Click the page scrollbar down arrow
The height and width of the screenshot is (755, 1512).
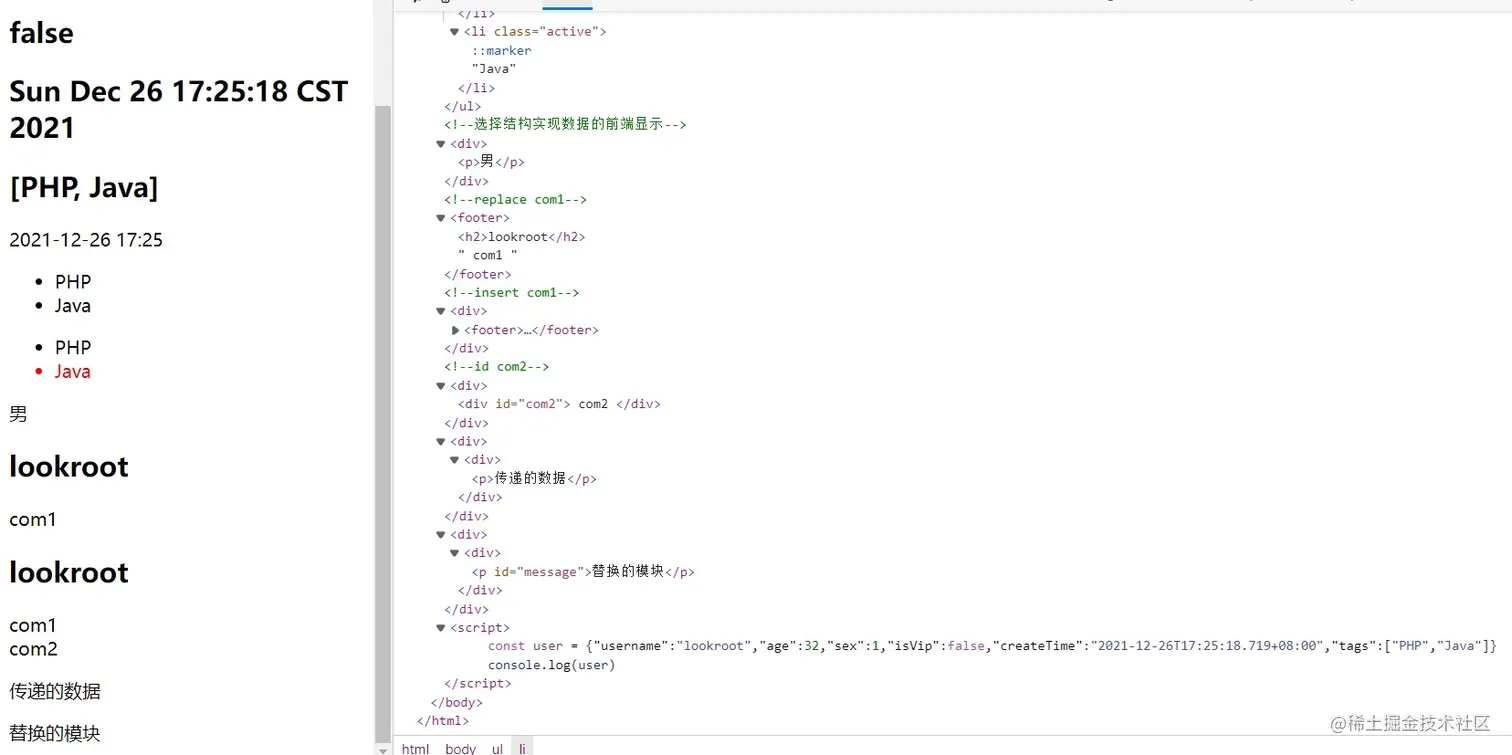[382, 749]
